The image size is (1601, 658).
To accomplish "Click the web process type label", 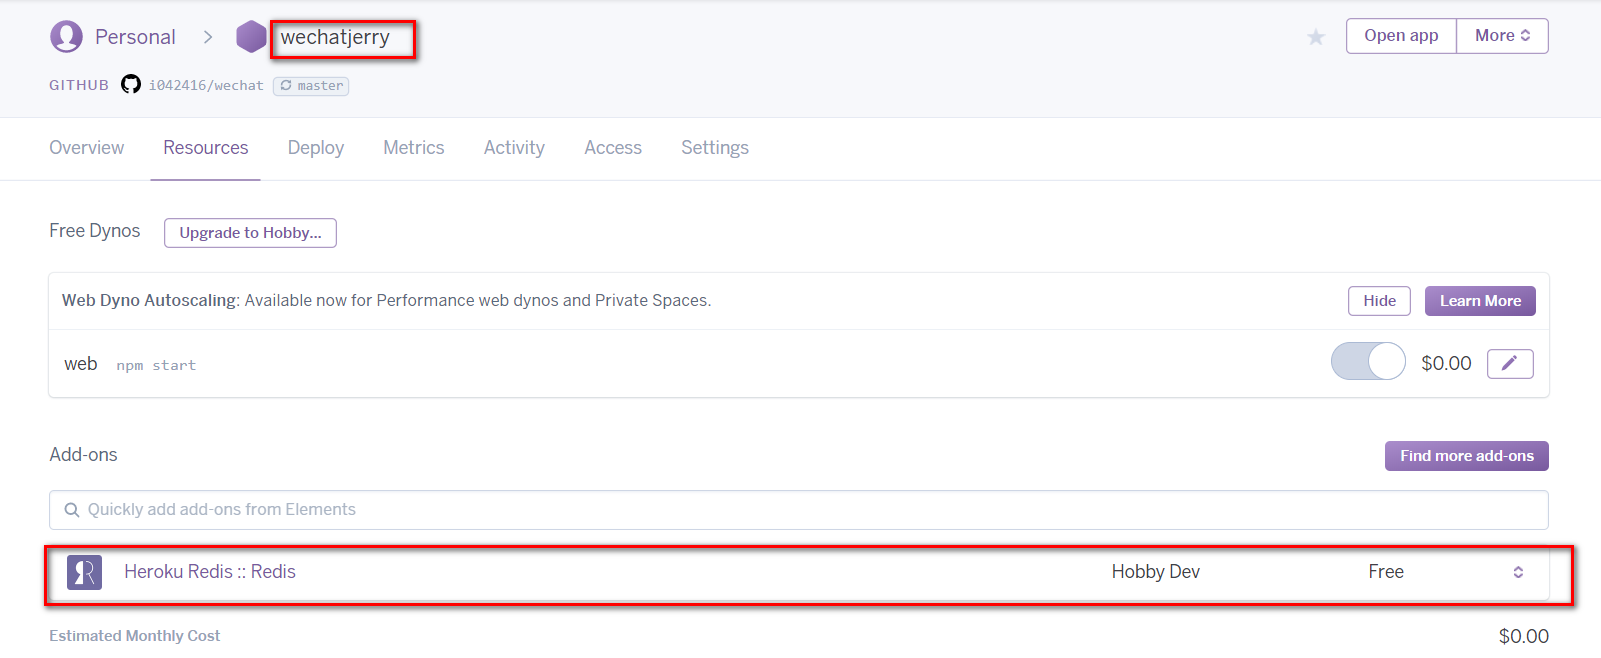I will [x=81, y=364].
